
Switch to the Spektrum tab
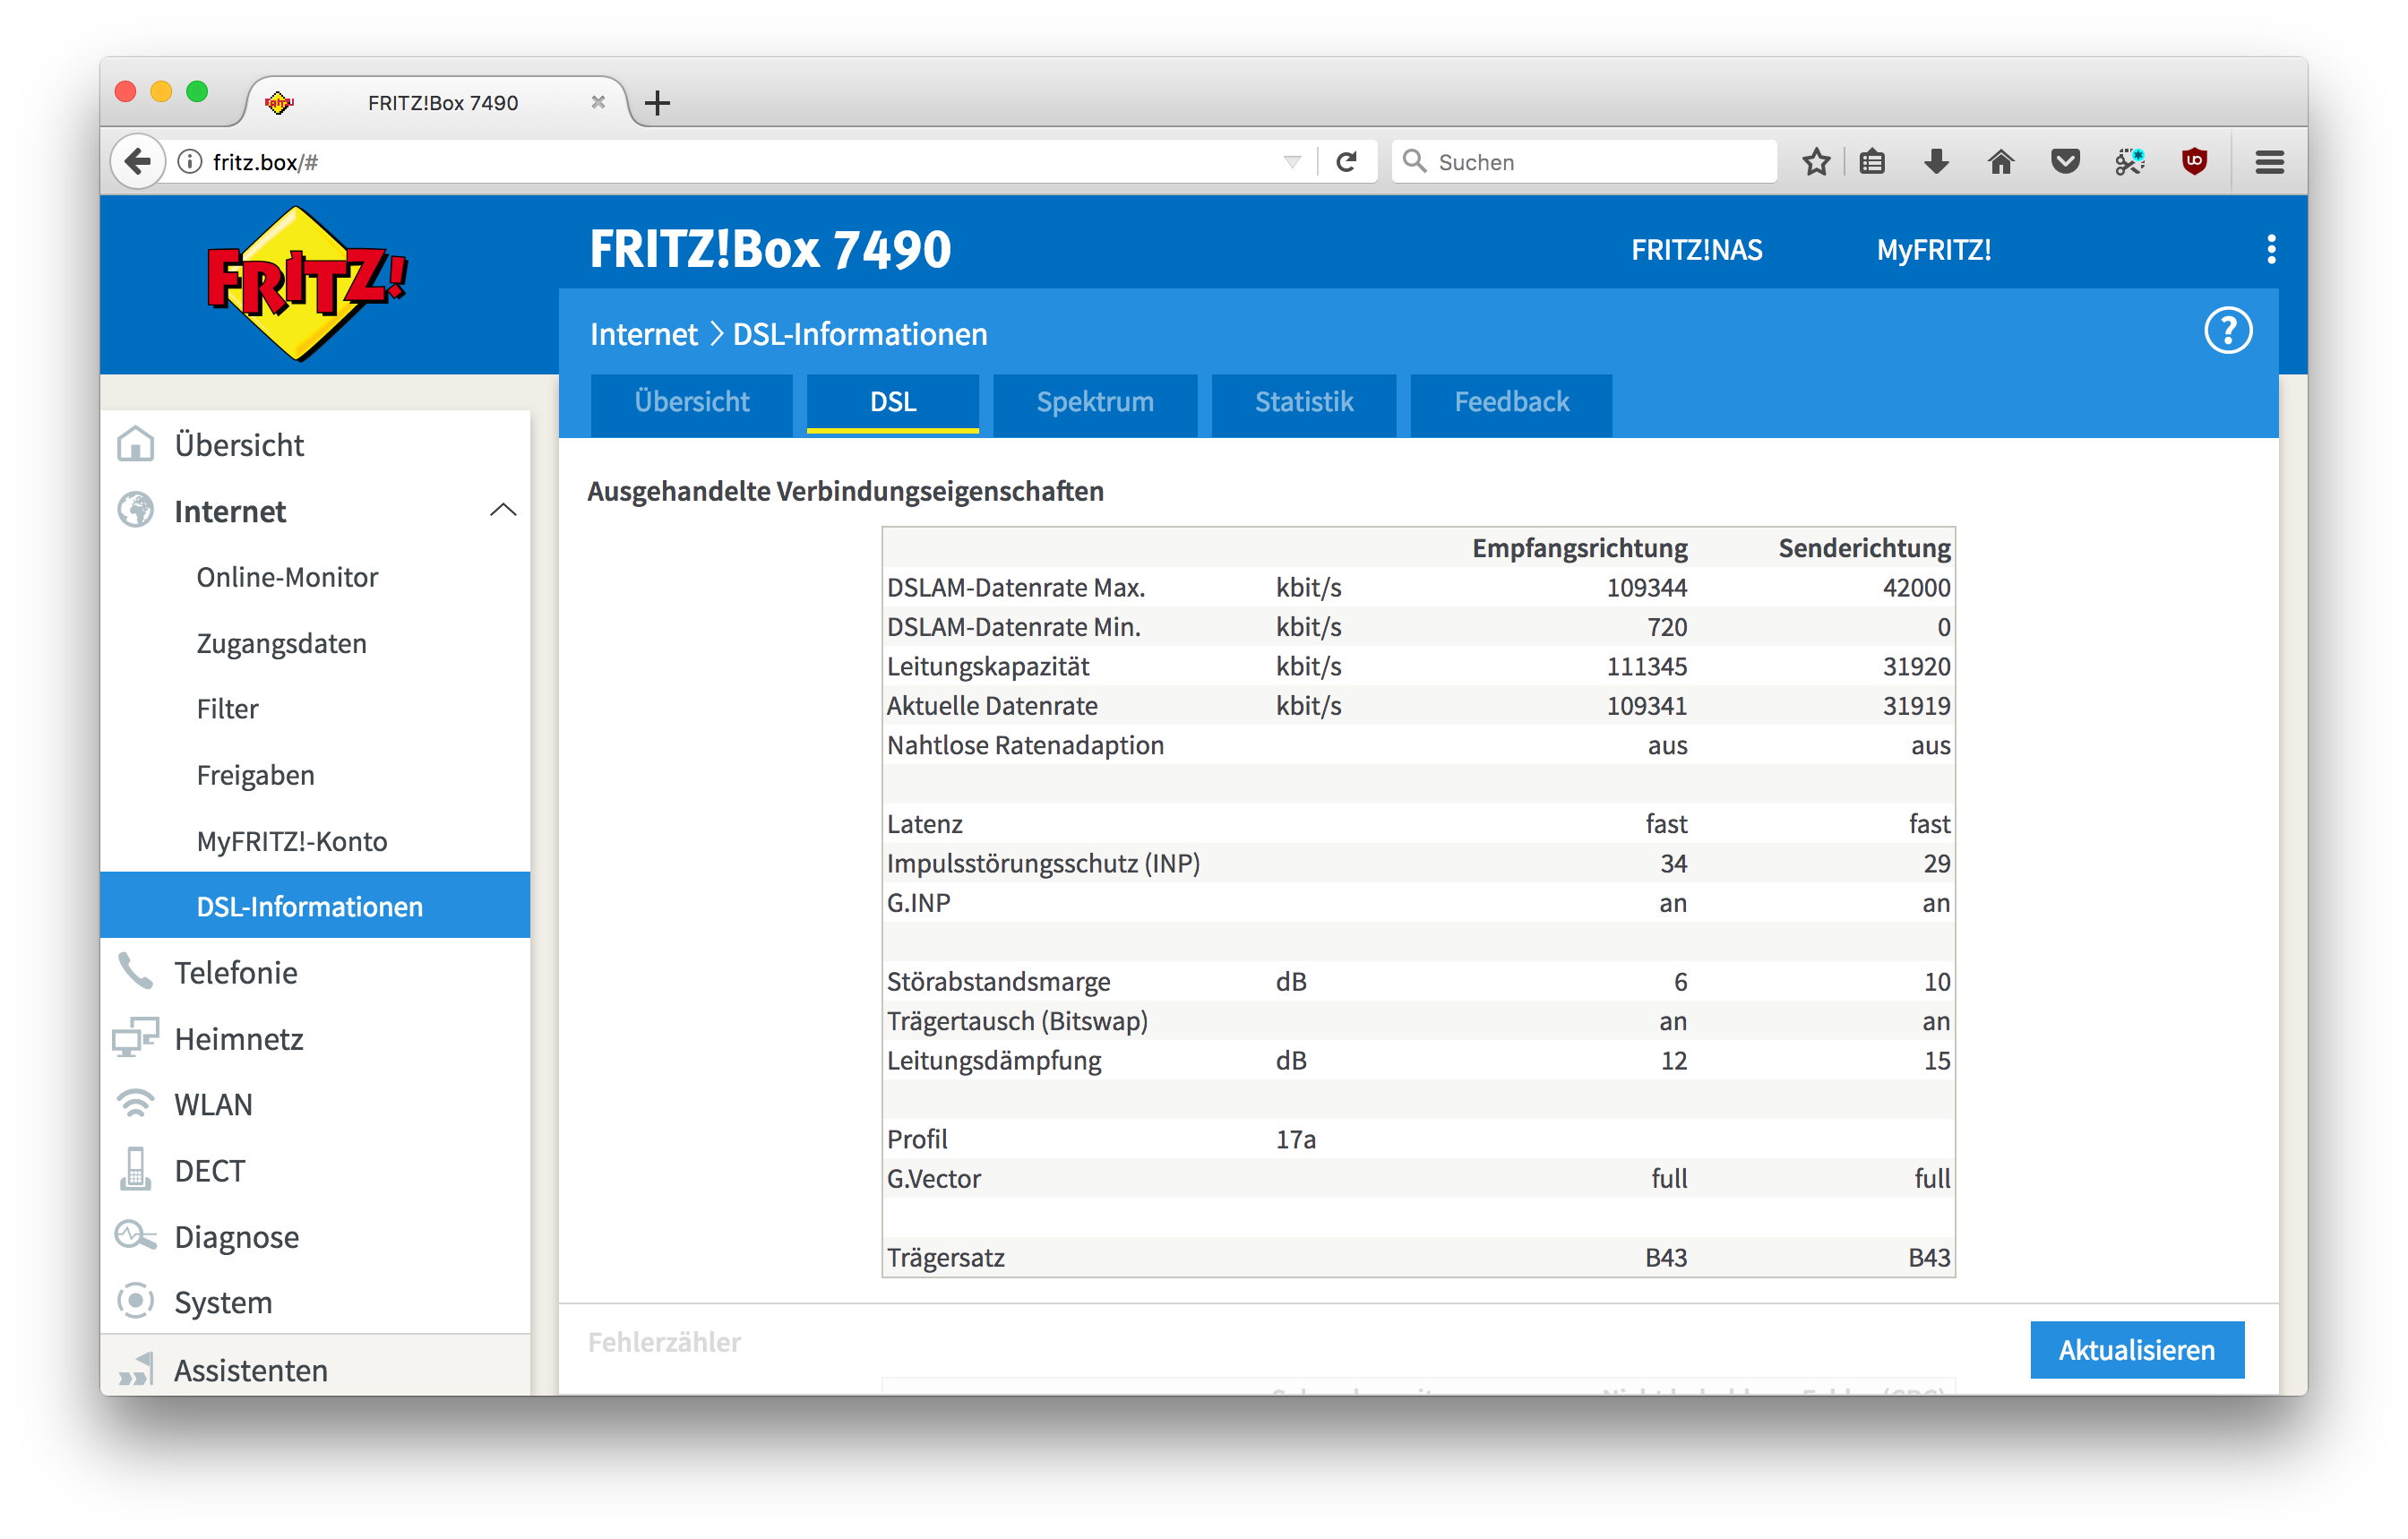pyautogui.click(x=1094, y=402)
